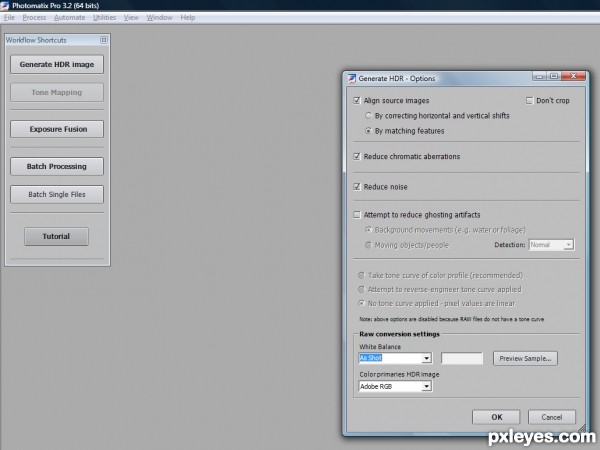The image size is (600, 450).
Task: Toggle Reduce chromatic aberrations checkbox
Action: point(357,156)
